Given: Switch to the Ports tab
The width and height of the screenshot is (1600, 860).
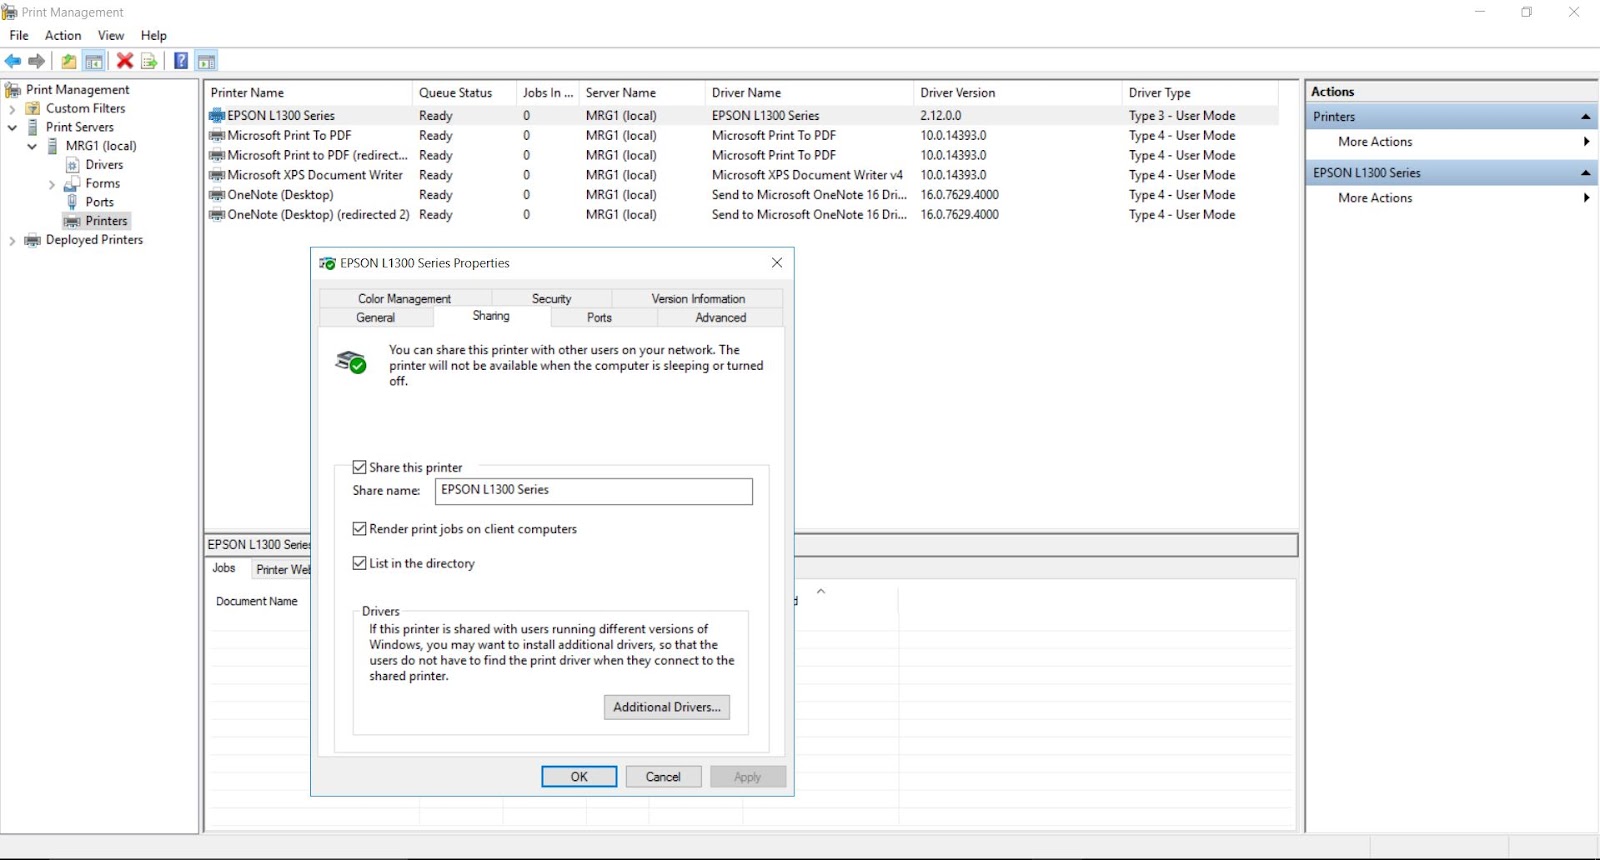Looking at the screenshot, I should pyautogui.click(x=599, y=318).
